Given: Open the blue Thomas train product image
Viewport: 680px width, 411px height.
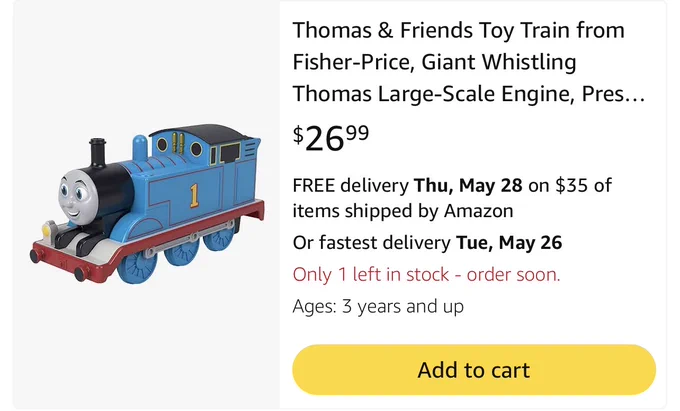Looking at the screenshot, I should point(147,204).
